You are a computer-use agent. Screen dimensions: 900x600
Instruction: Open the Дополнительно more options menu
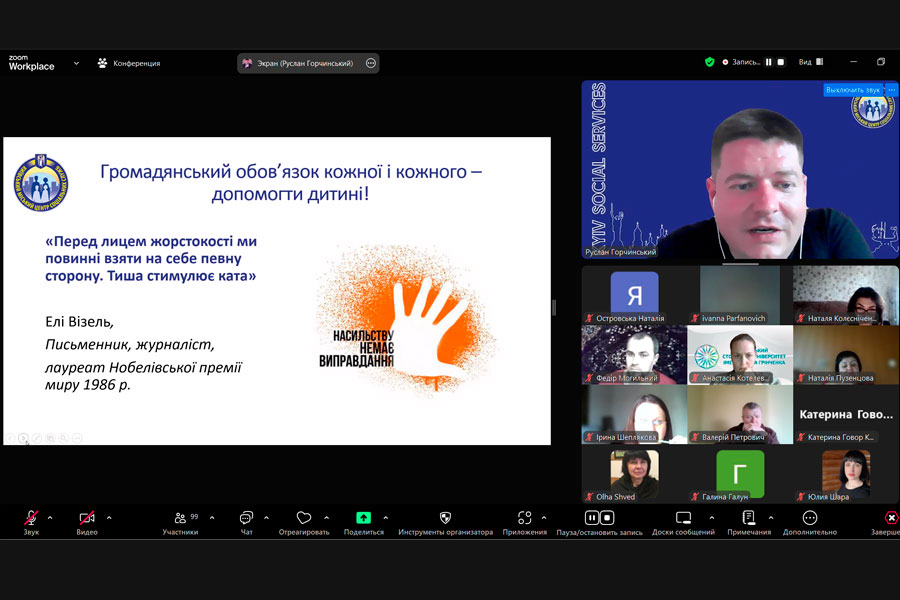click(x=810, y=522)
